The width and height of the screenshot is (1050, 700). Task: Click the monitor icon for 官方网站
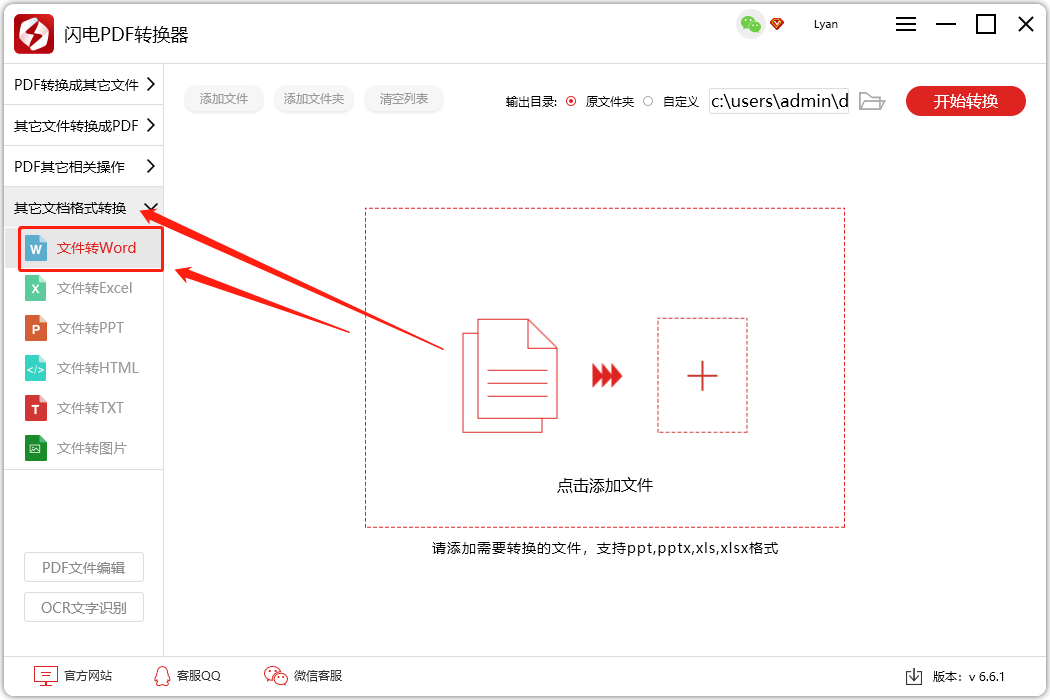(46, 676)
